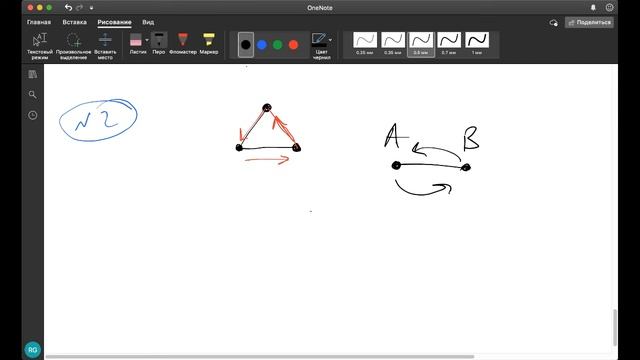Pick the black ink color
The width and height of the screenshot is (640, 360).
tap(246, 44)
